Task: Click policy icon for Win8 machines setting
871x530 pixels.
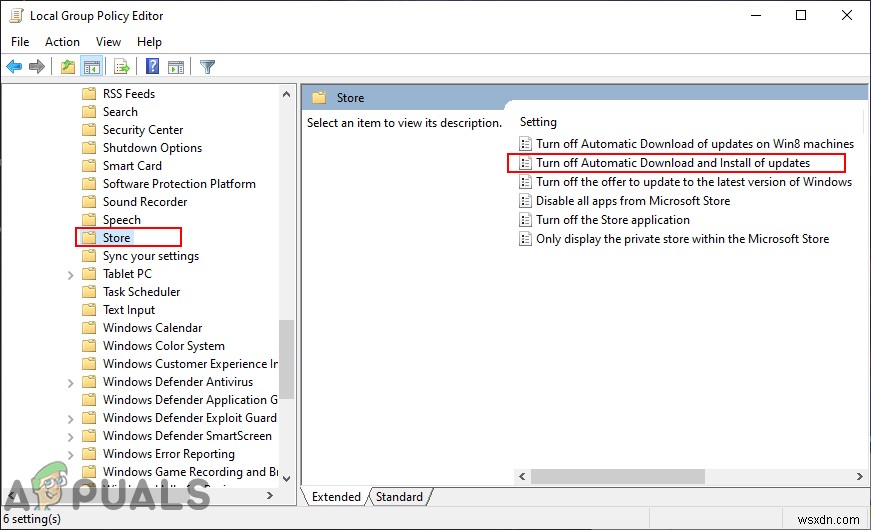Action: coord(525,144)
